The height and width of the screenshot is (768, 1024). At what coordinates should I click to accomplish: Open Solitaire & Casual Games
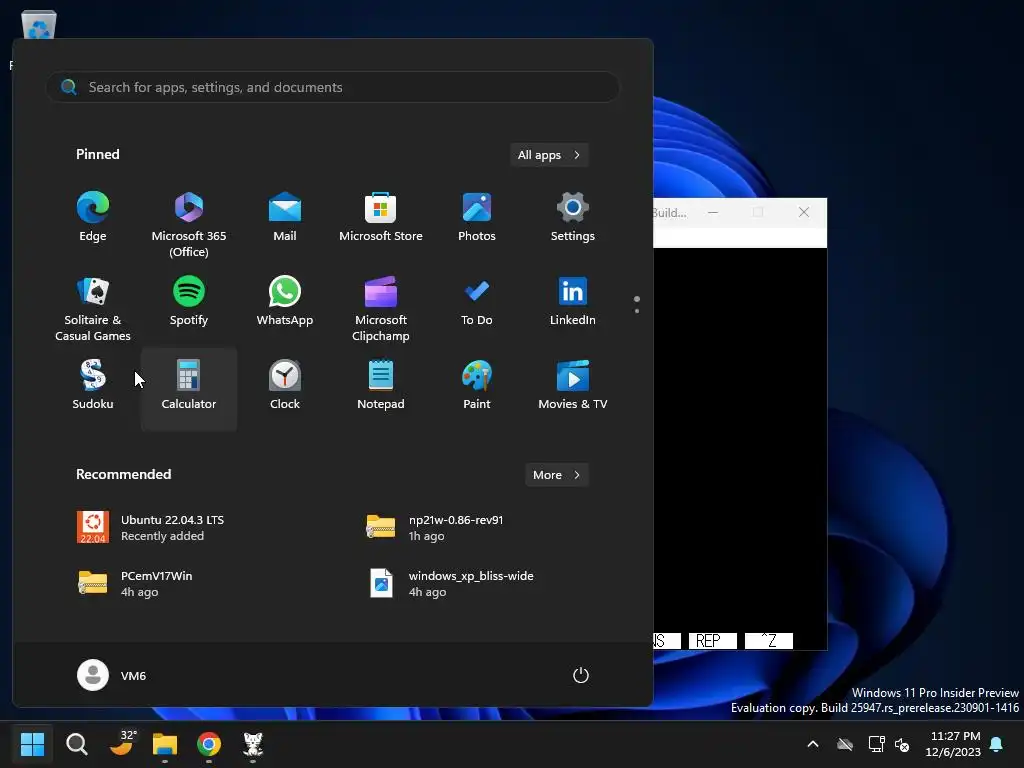(x=93, y=308)
